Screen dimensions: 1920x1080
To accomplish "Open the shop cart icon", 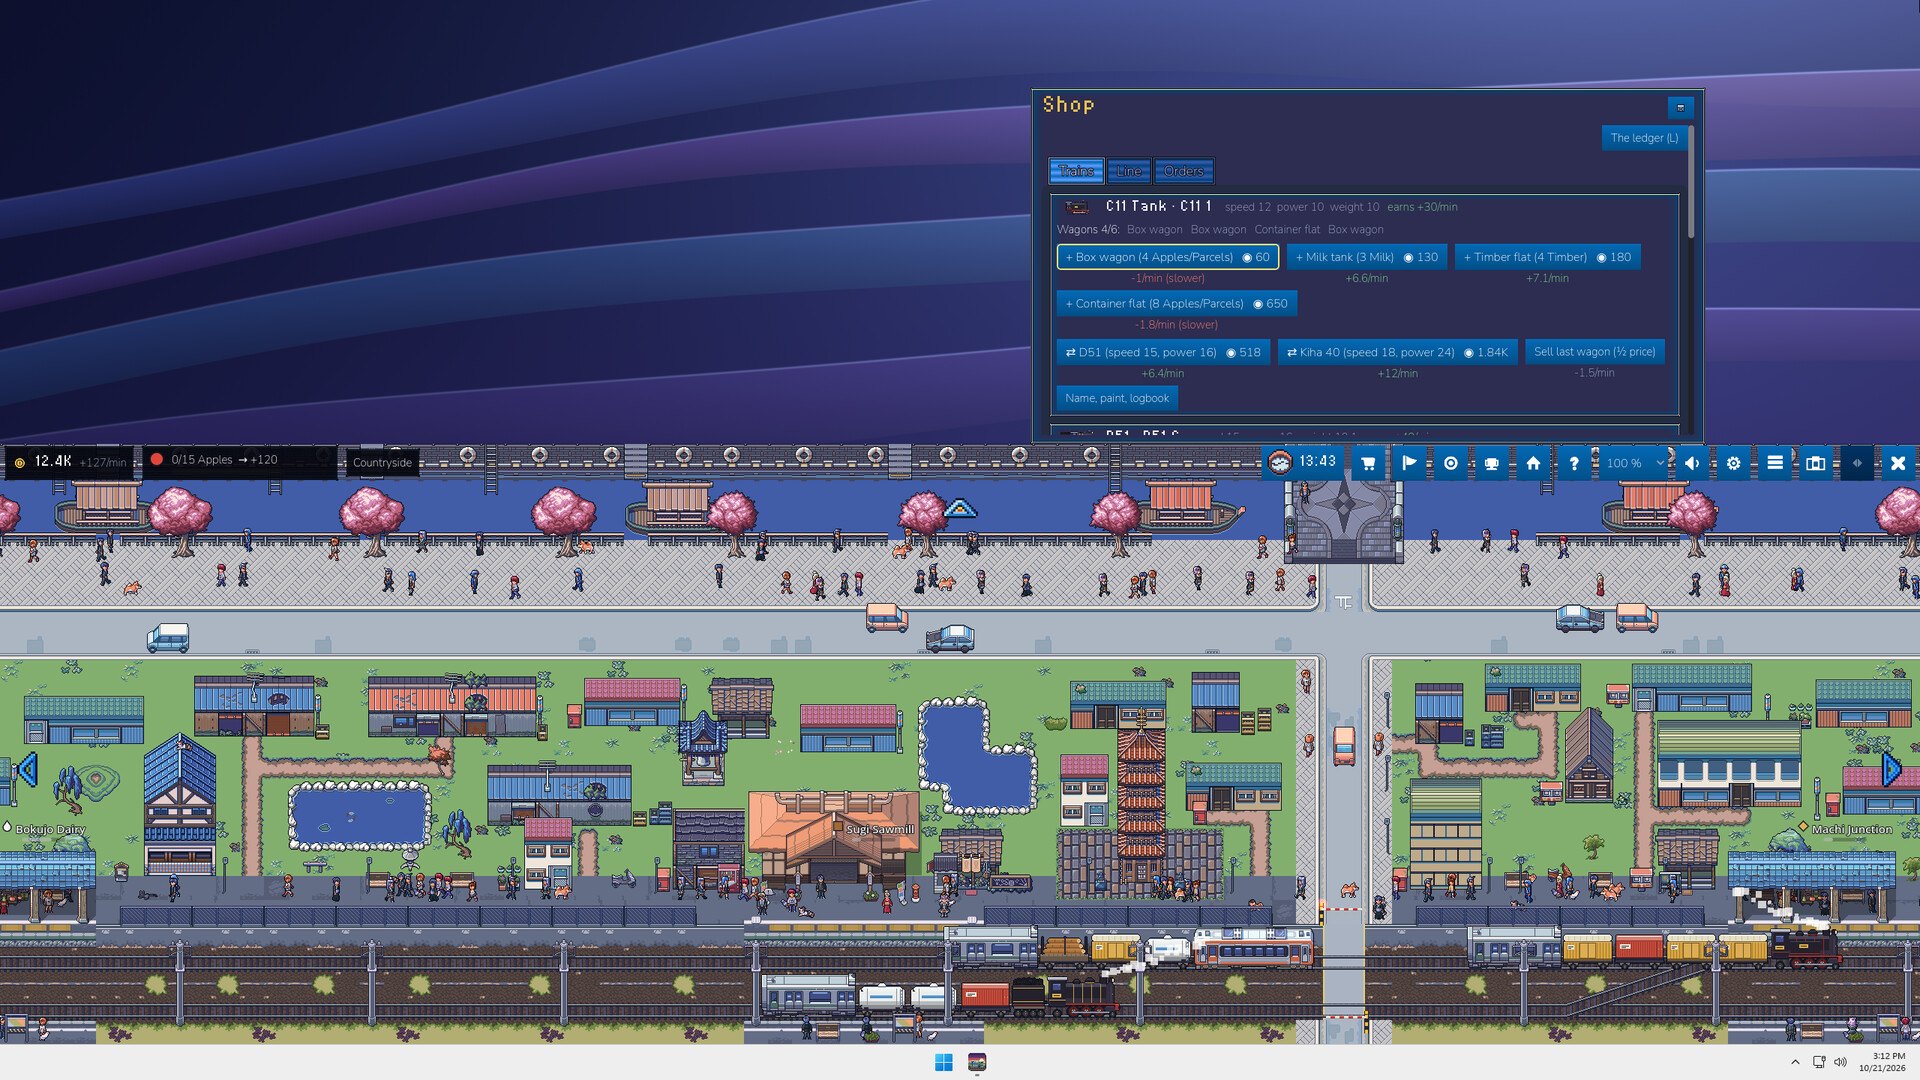I will click(x=1368, y=463).
